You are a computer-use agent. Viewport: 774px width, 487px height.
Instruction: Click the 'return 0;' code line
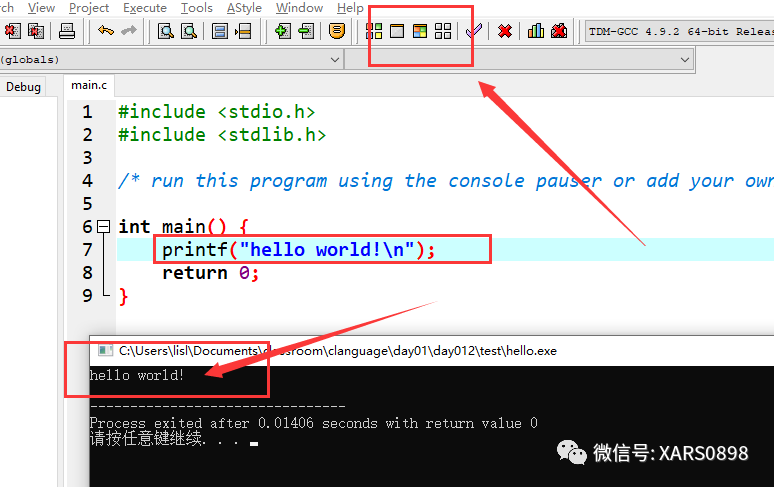pyautogui.click(x=211, y=273)
